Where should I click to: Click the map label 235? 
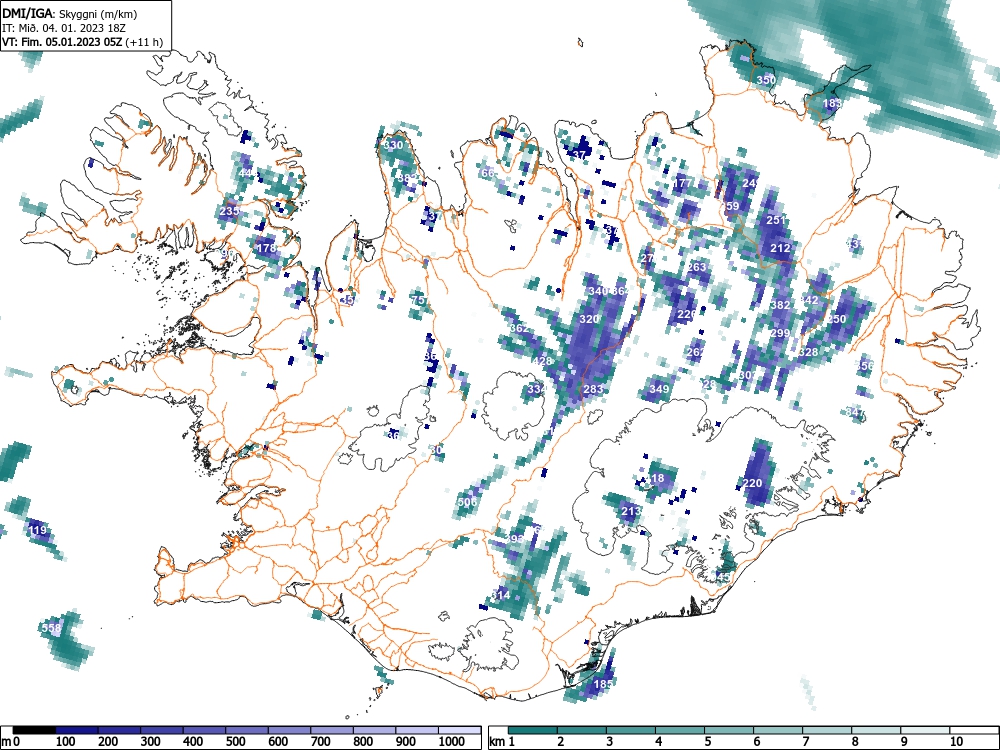229,211
